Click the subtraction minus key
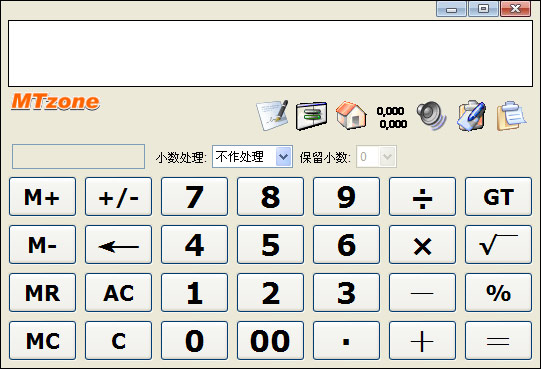 pos(422,293)
